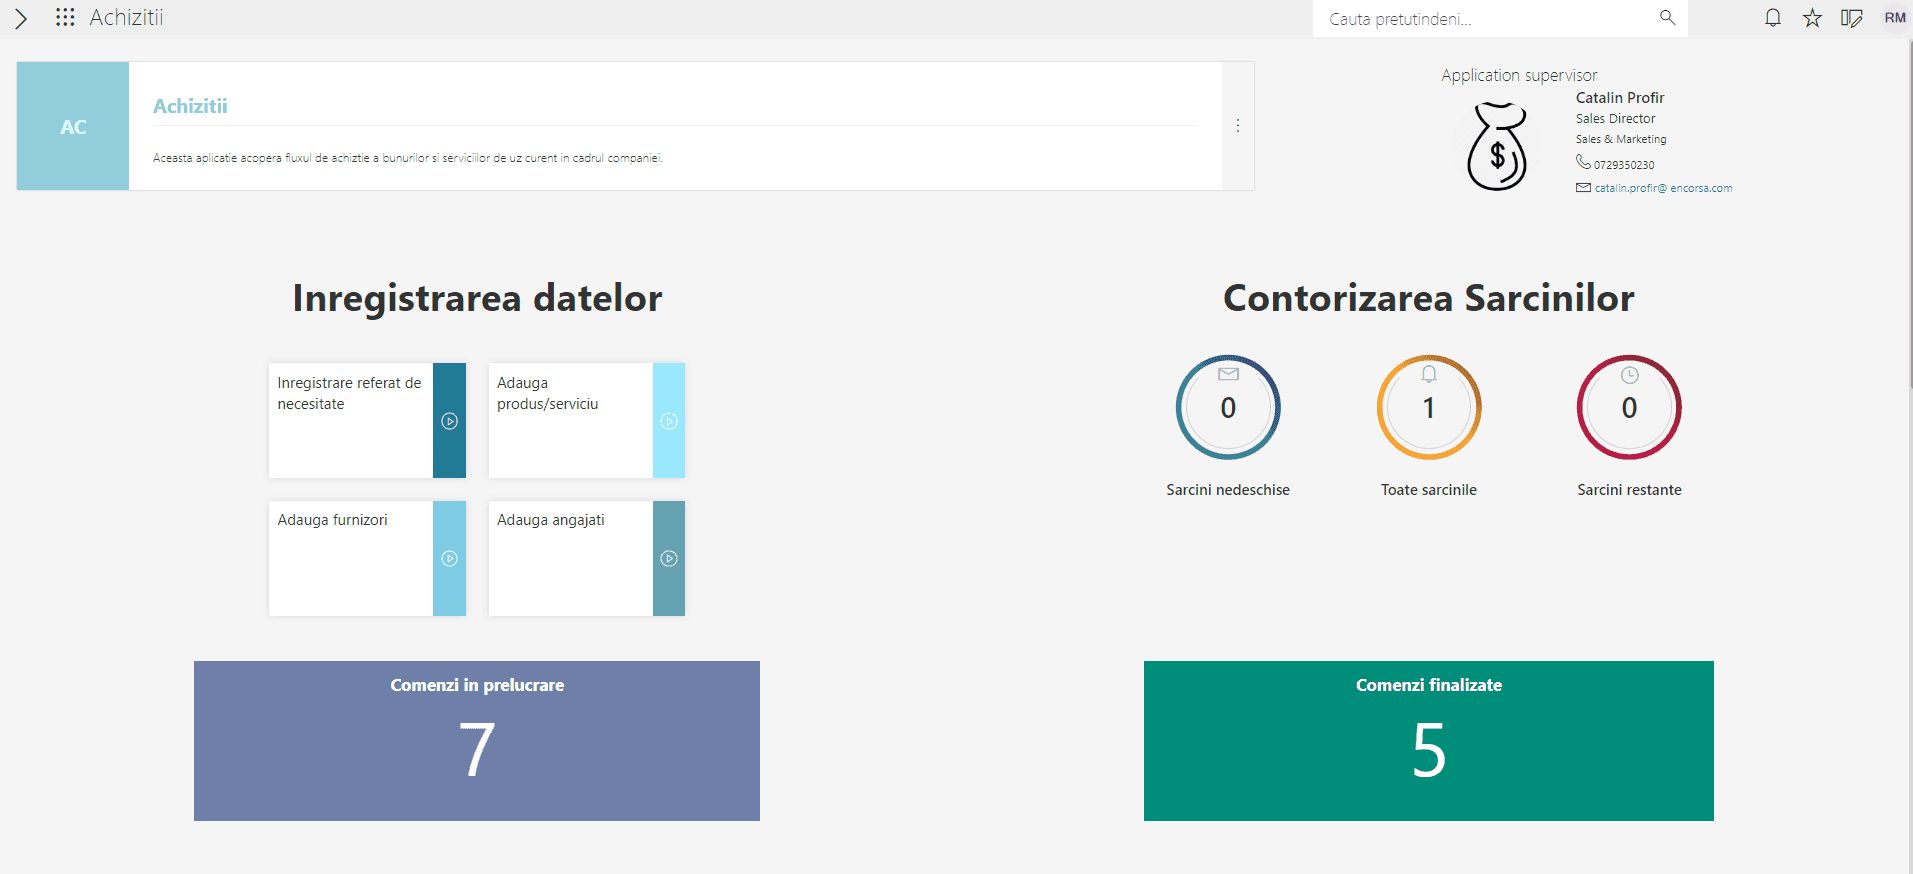The image size is (1913, 874).
Task: Click play icon on Adauga produs/serviciu tile
Action: click(669, 421)
